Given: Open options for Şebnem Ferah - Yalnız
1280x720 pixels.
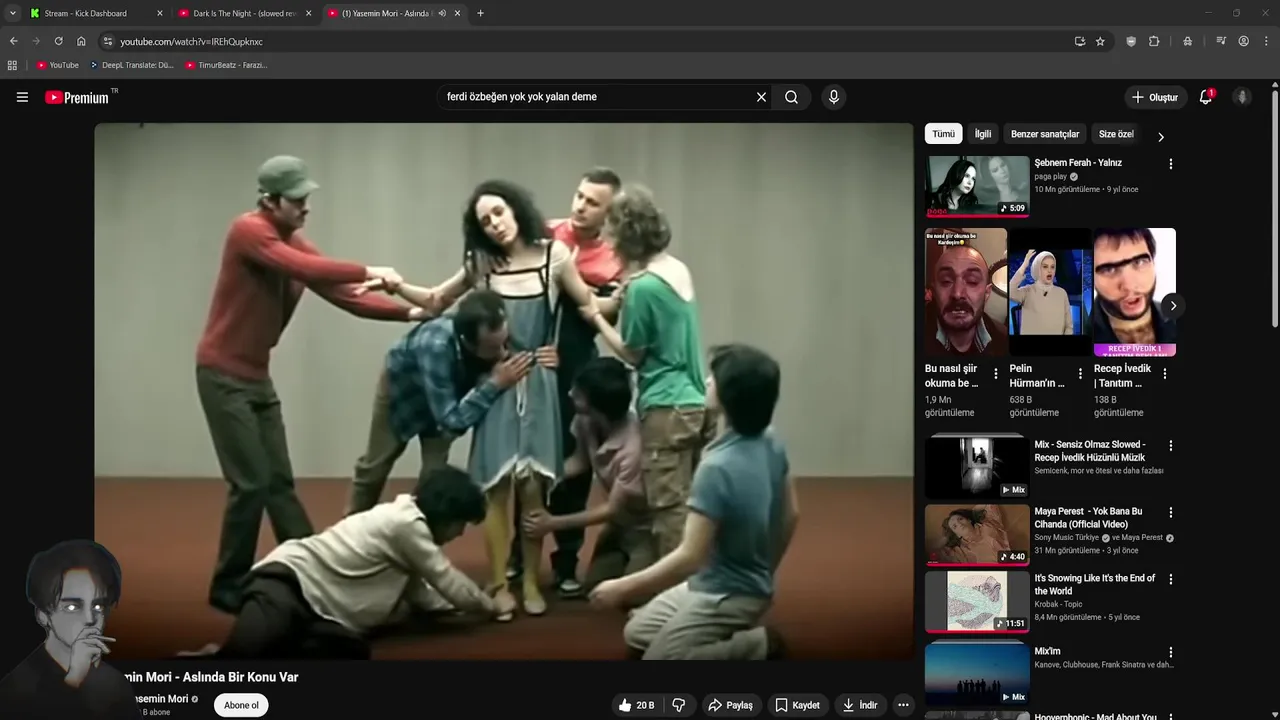Looking at the screenshot, I should pyautogui.click(x=1171, y=164).
